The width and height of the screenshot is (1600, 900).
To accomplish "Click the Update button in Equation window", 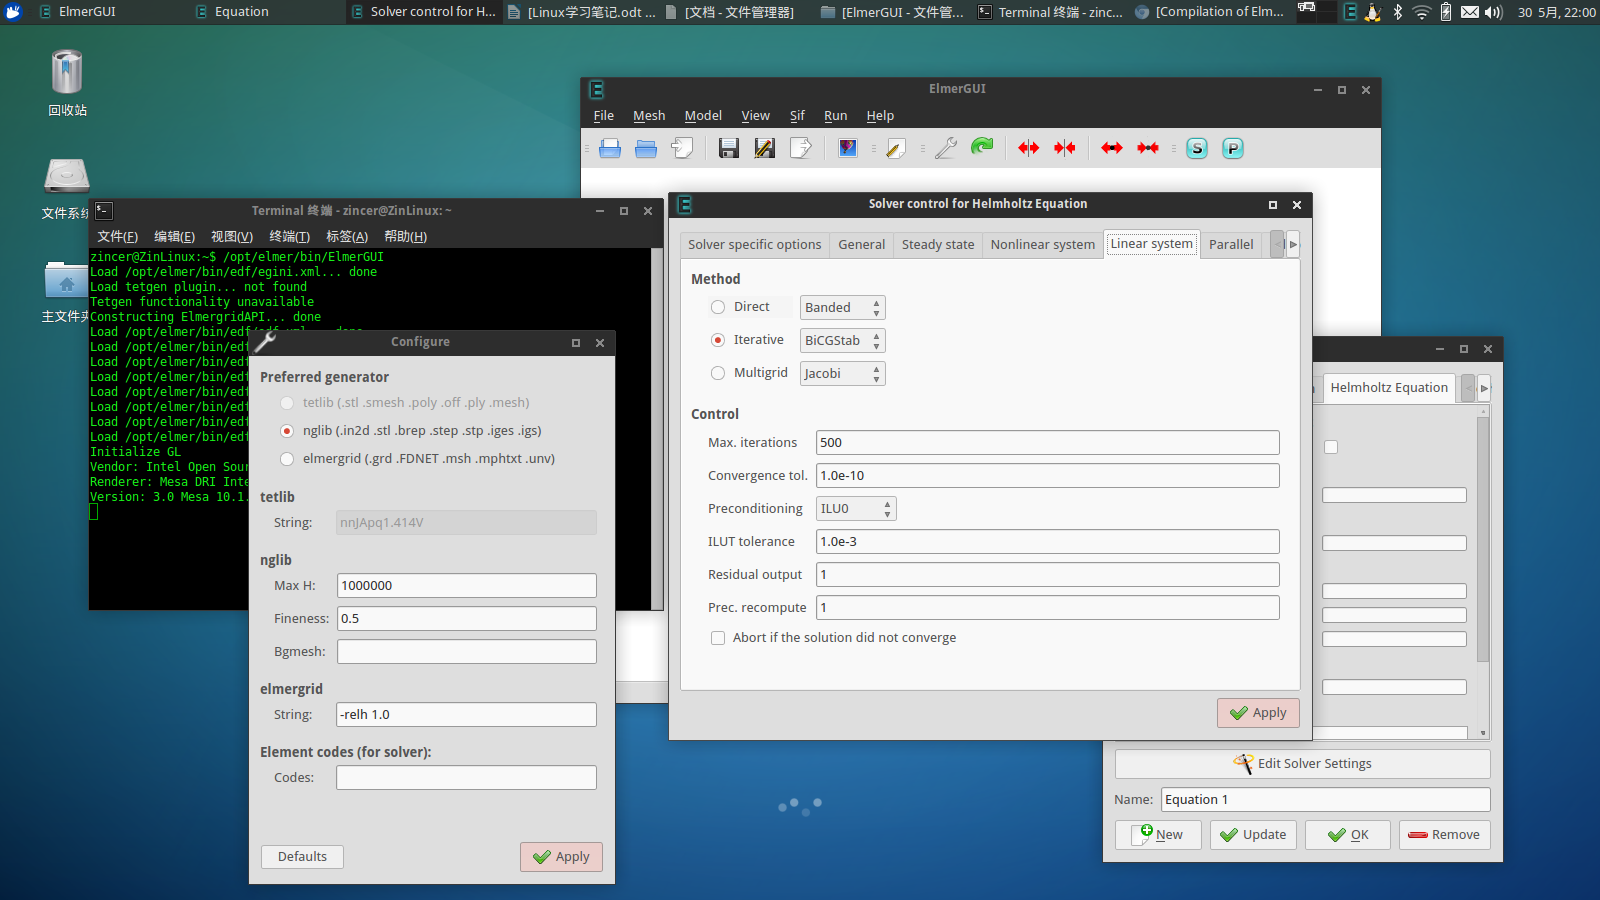I will [1253, 835].
